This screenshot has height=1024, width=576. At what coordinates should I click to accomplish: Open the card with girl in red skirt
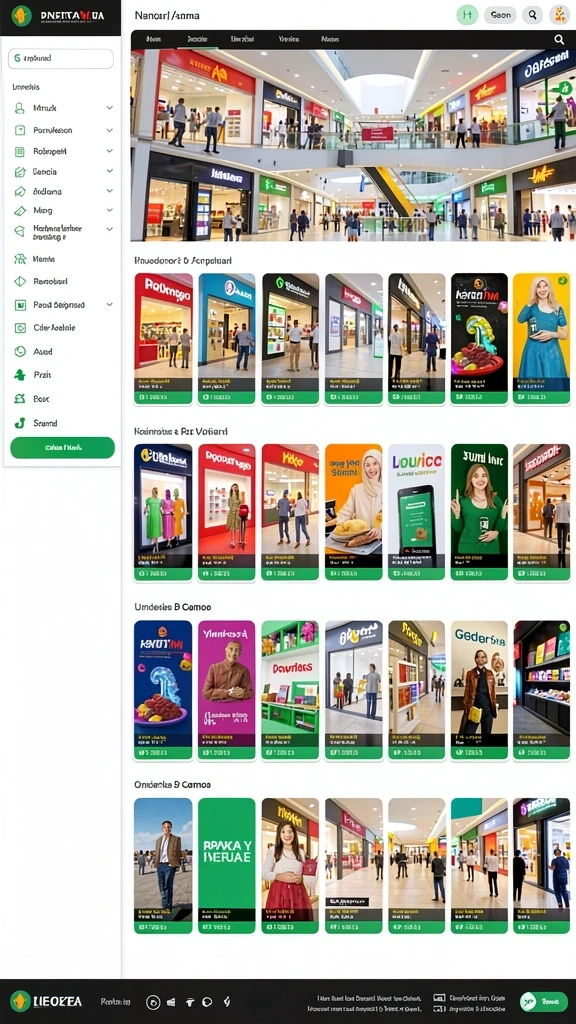290,865
